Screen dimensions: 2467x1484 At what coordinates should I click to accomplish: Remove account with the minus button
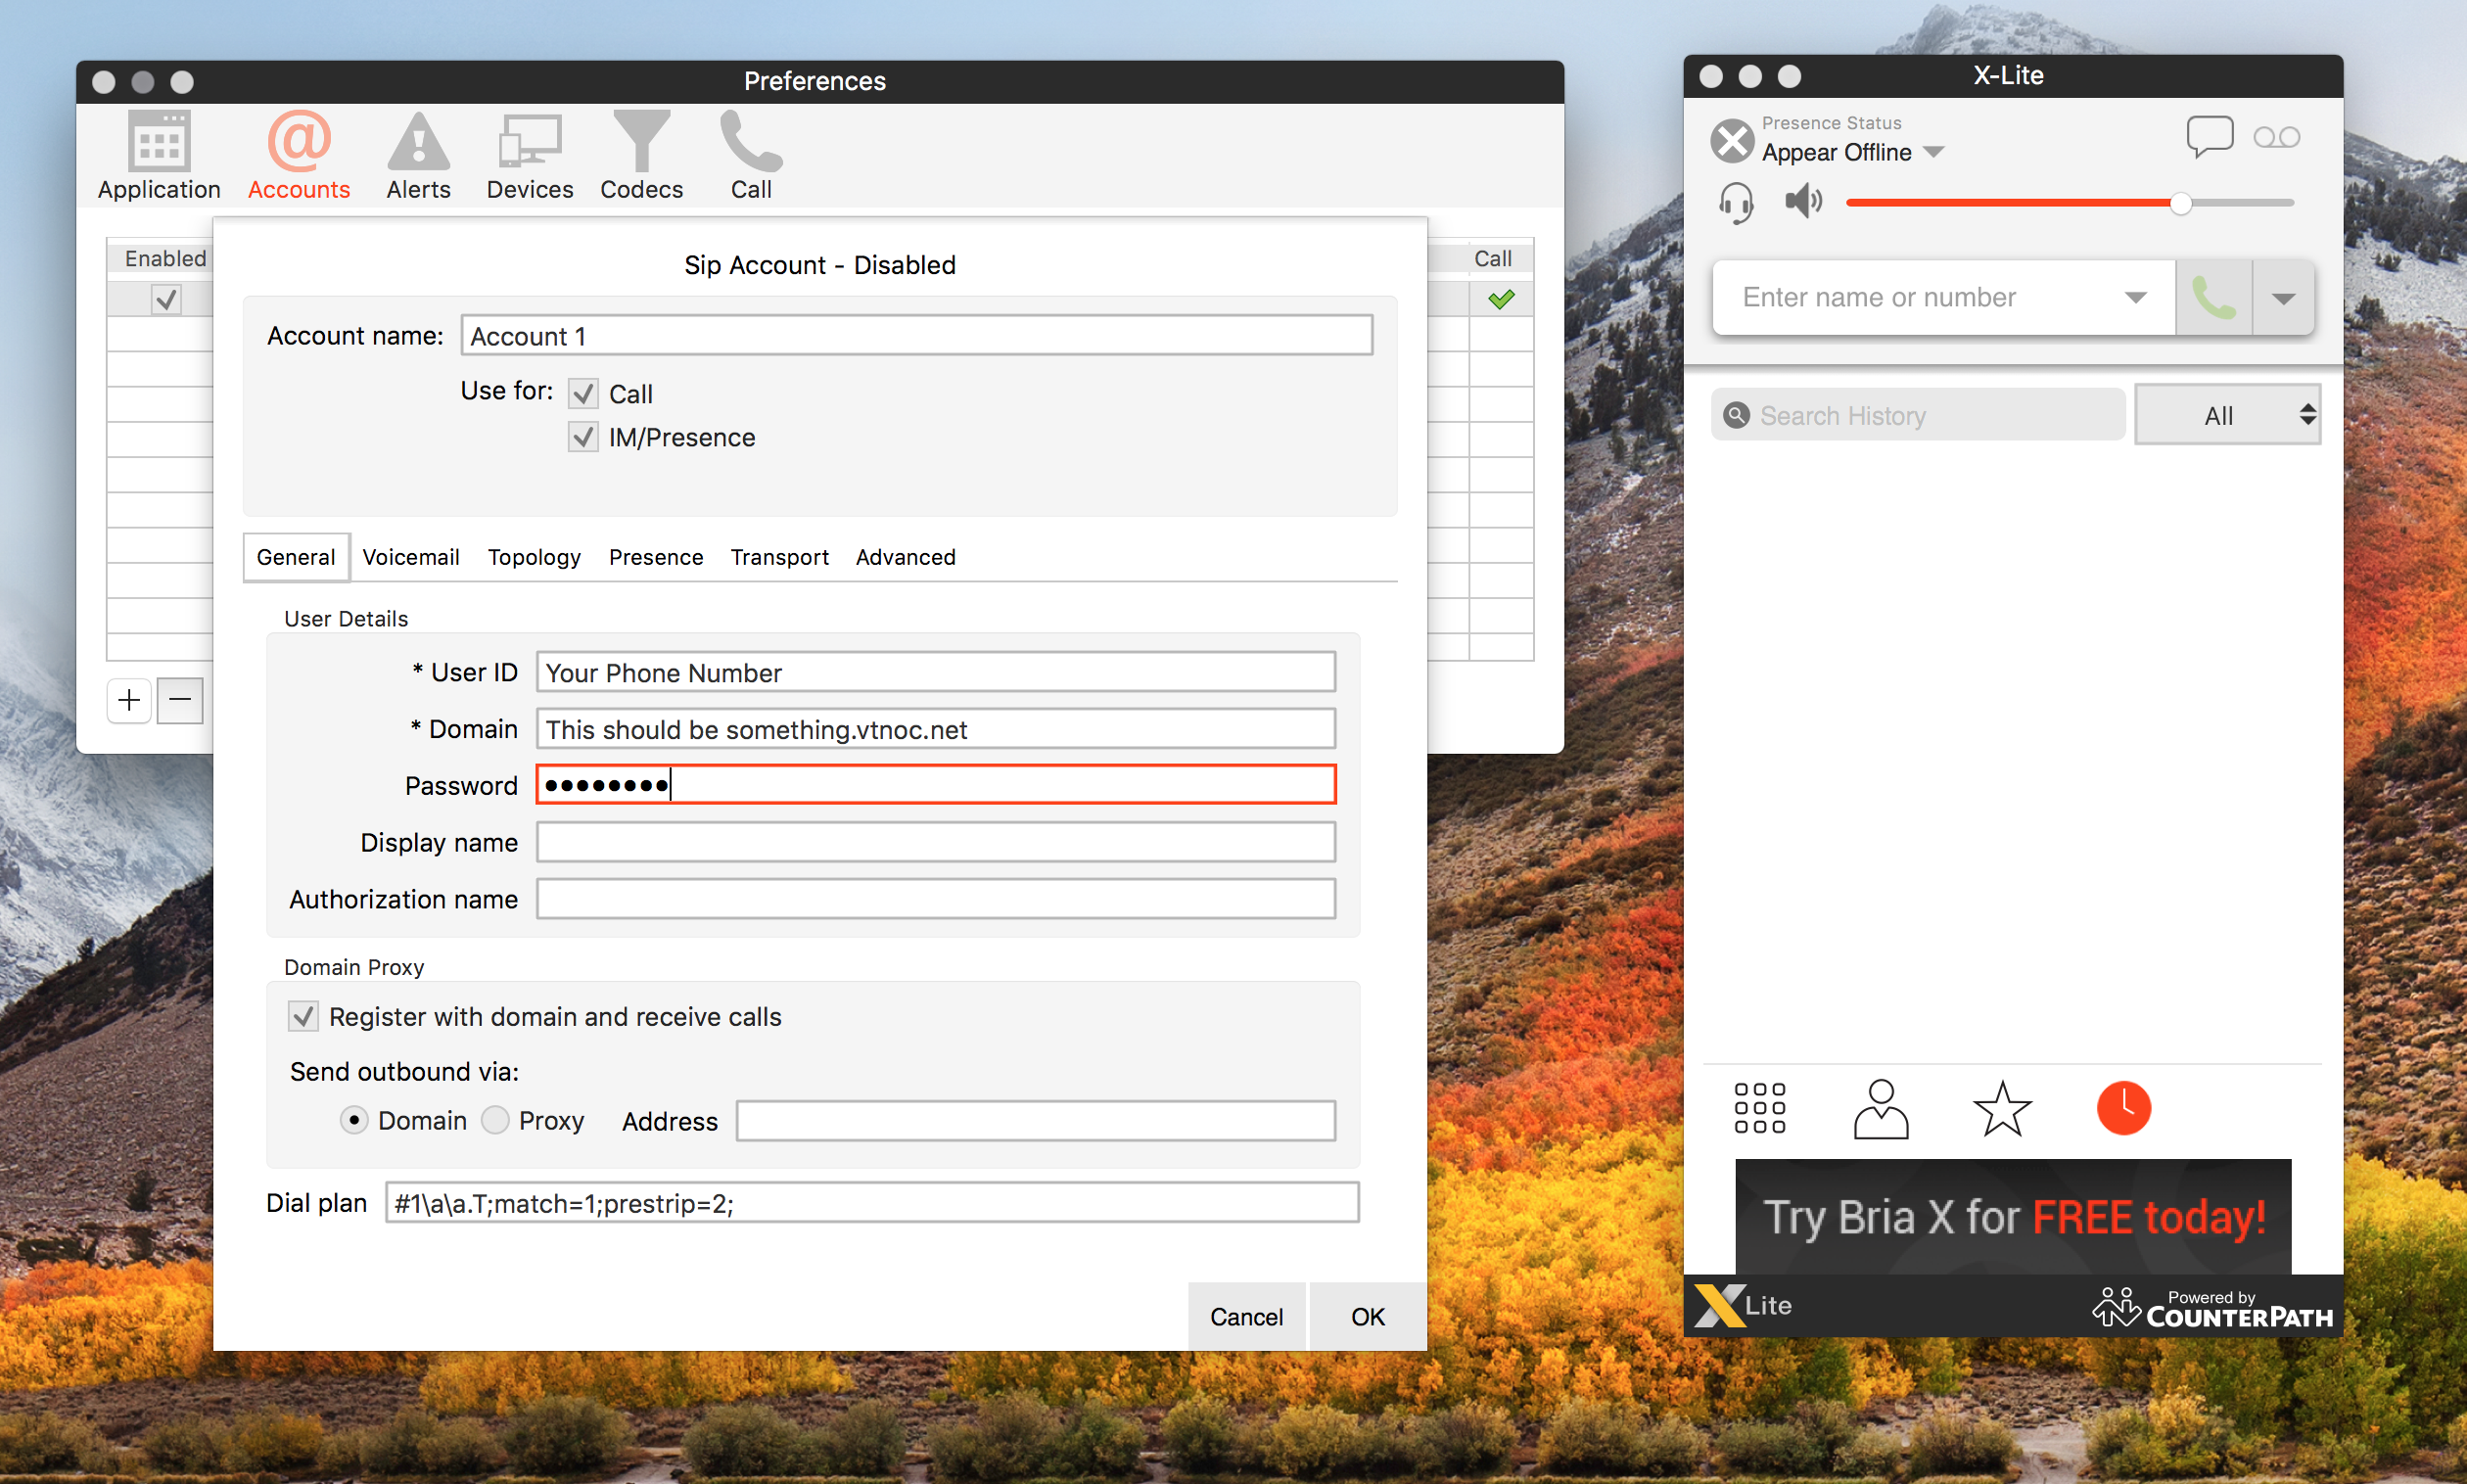180,700
